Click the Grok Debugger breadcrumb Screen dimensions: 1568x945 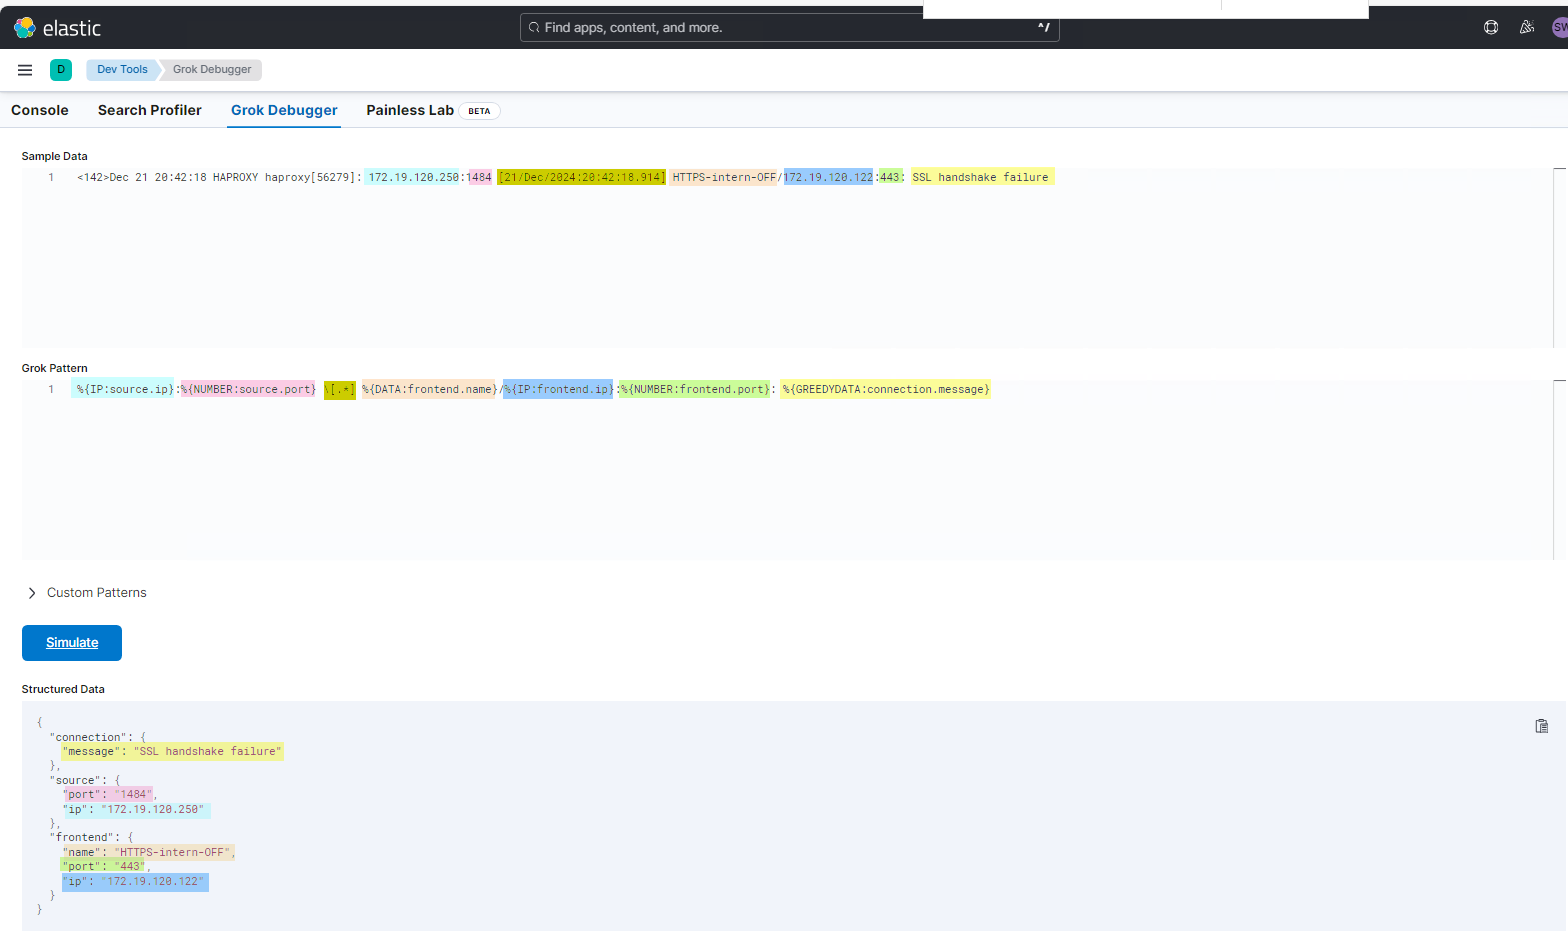[212, 70]
